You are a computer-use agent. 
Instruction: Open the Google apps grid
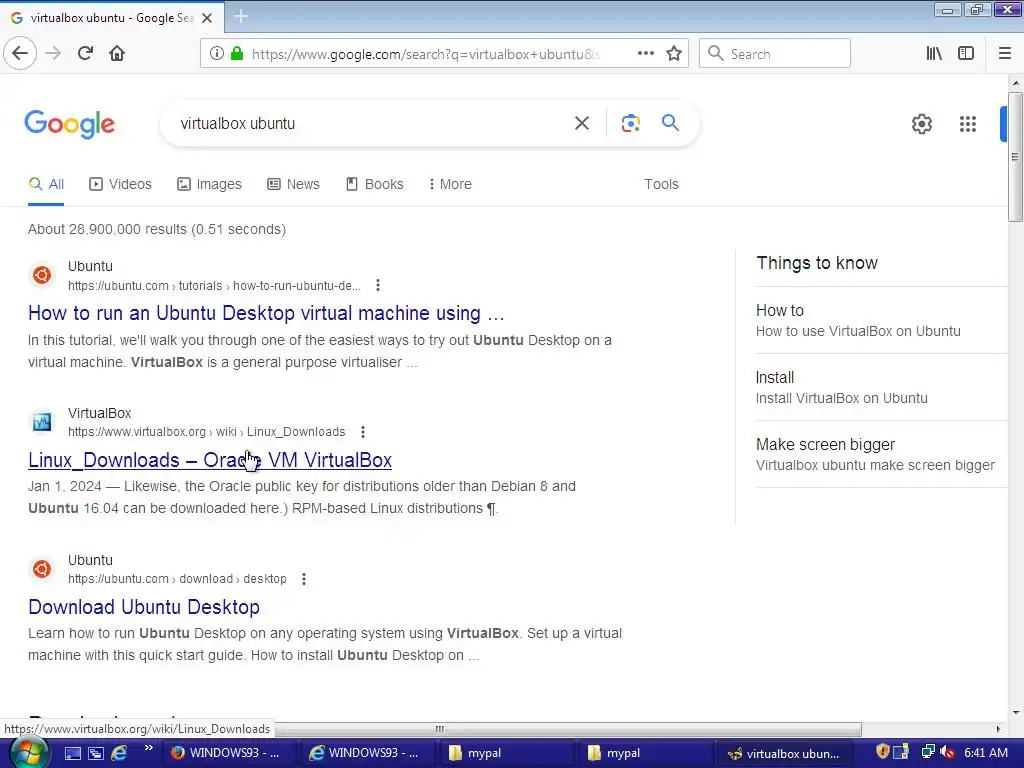pyautogui.click(x=968, y=124)
